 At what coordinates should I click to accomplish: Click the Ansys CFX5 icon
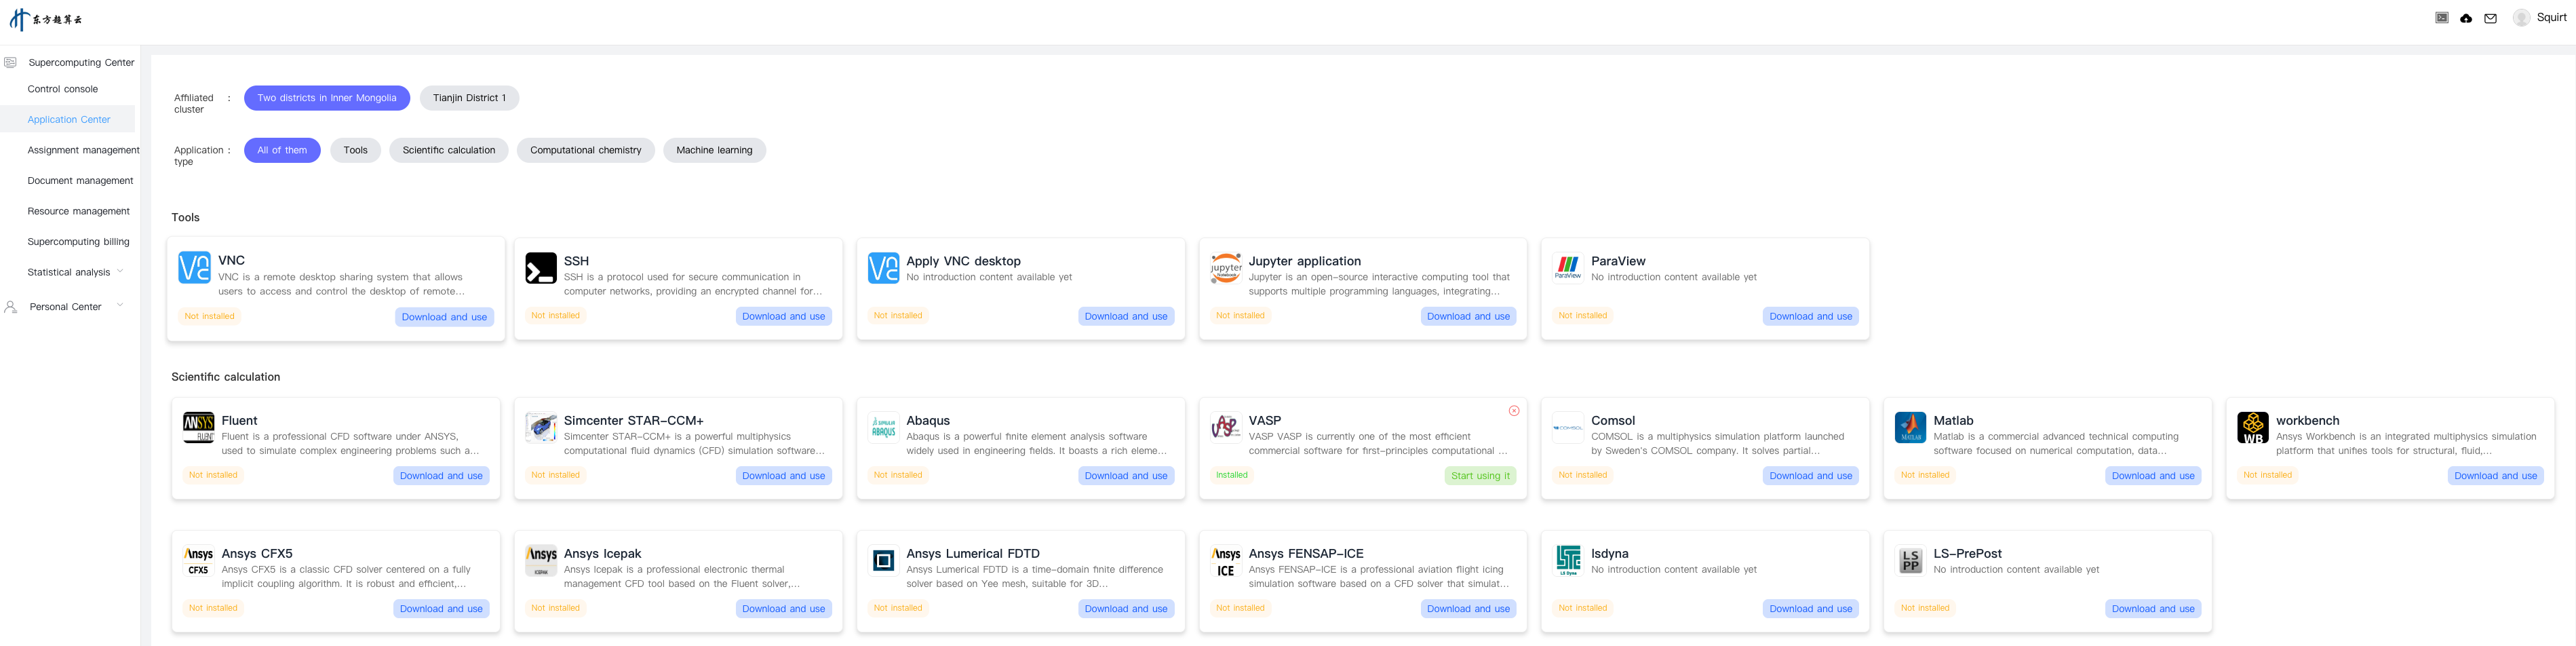click(x=199, y=561)
